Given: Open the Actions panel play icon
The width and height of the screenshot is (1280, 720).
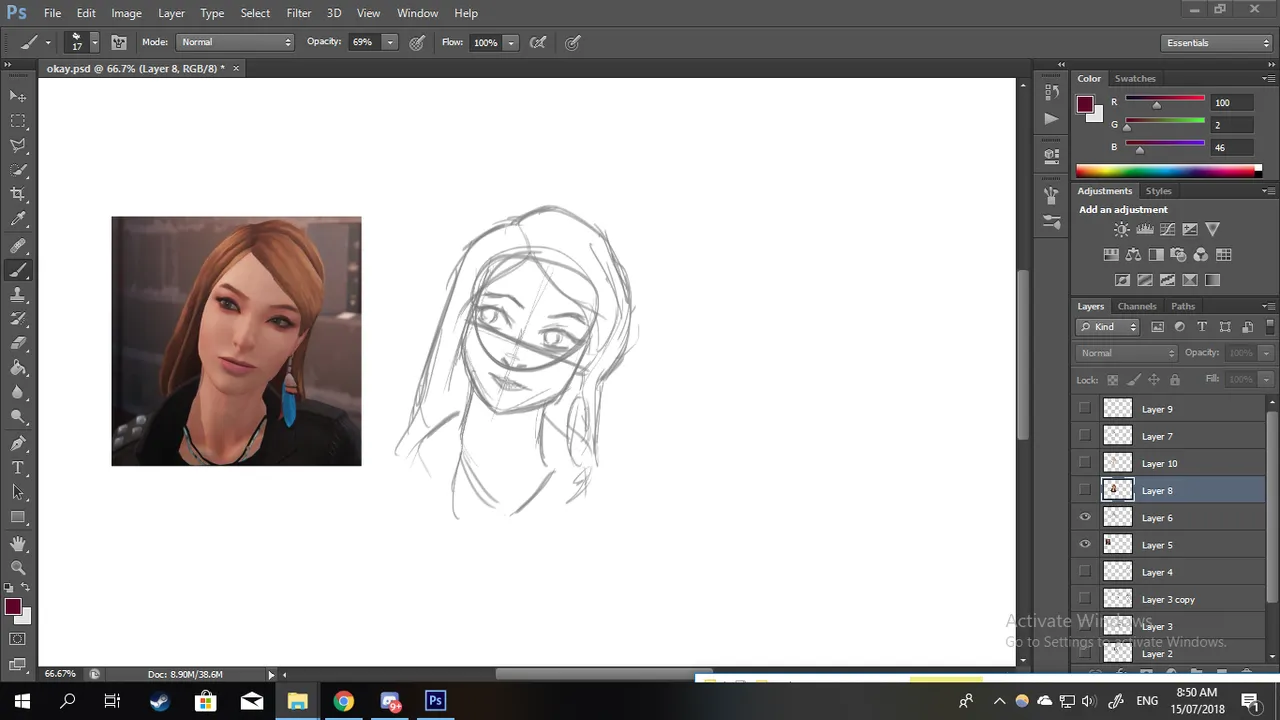Looking at the screenshot, I should click(1051, 119).
